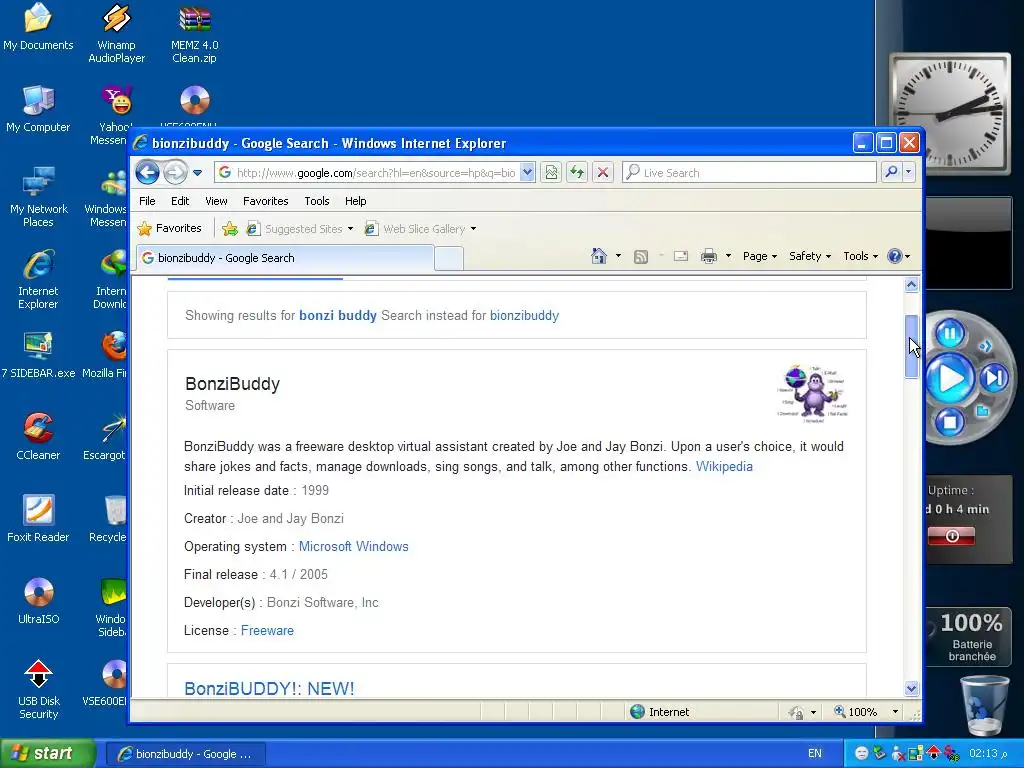Select the CCleaner desktop icon

(x=38, y=436)
